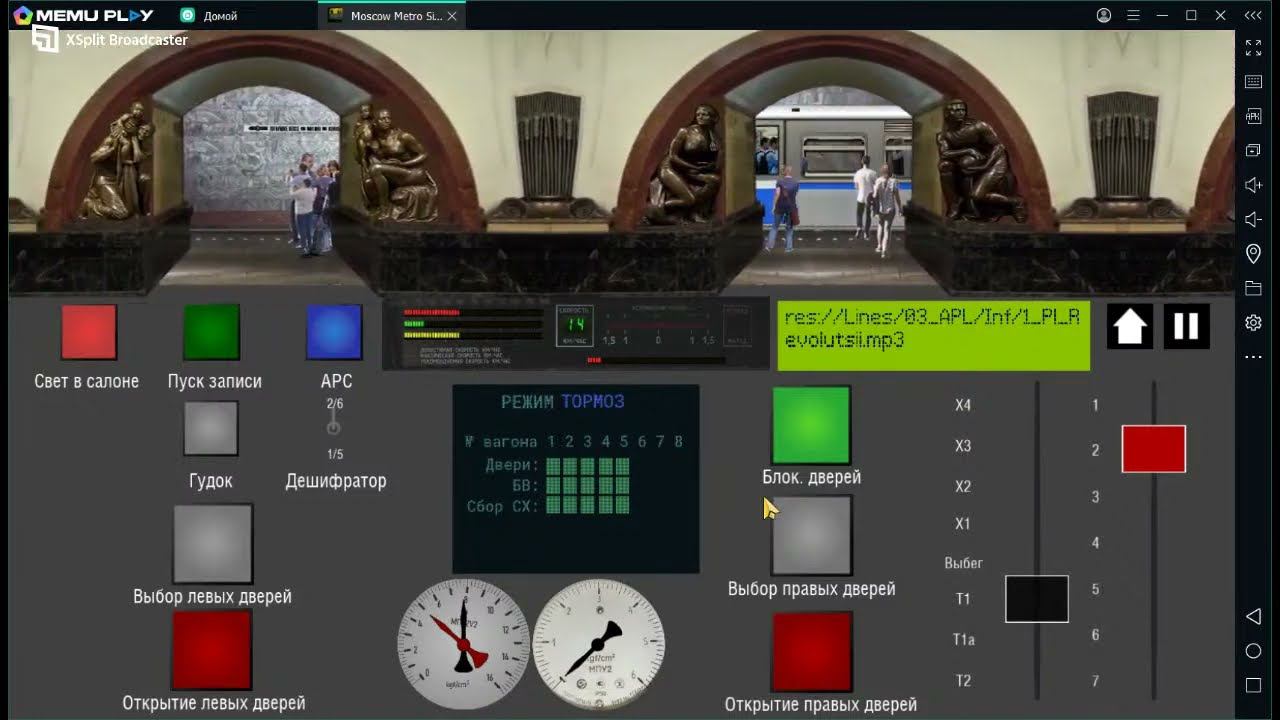Image resolution: width=1280 pixels, height=720 pixels.
Task: Open right doors with red Открытие правых дверей
Action: [x=811, y=652]
